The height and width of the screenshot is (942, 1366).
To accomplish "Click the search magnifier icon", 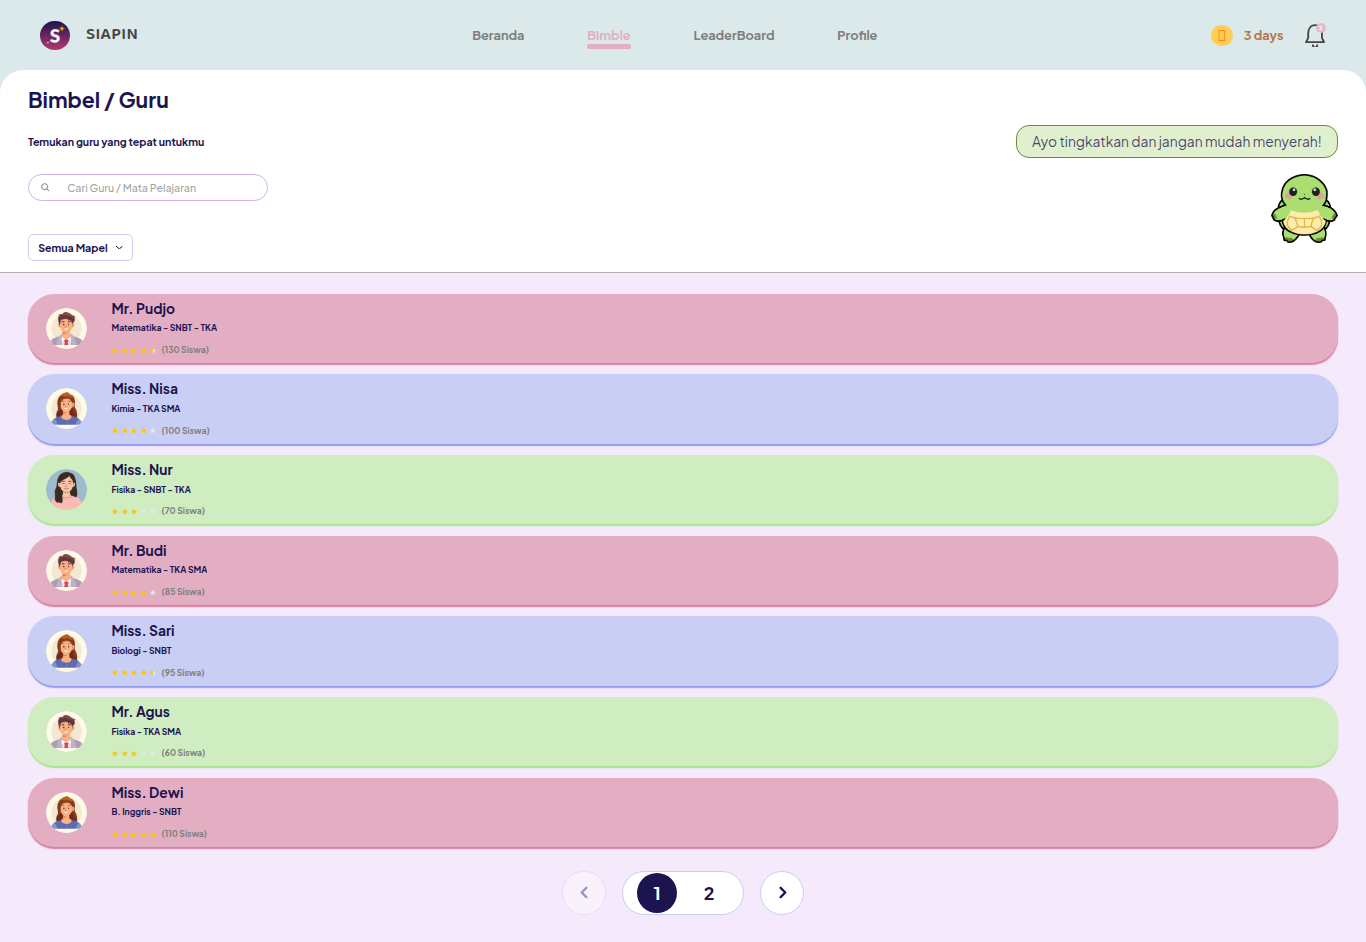I will pos(45,188).
